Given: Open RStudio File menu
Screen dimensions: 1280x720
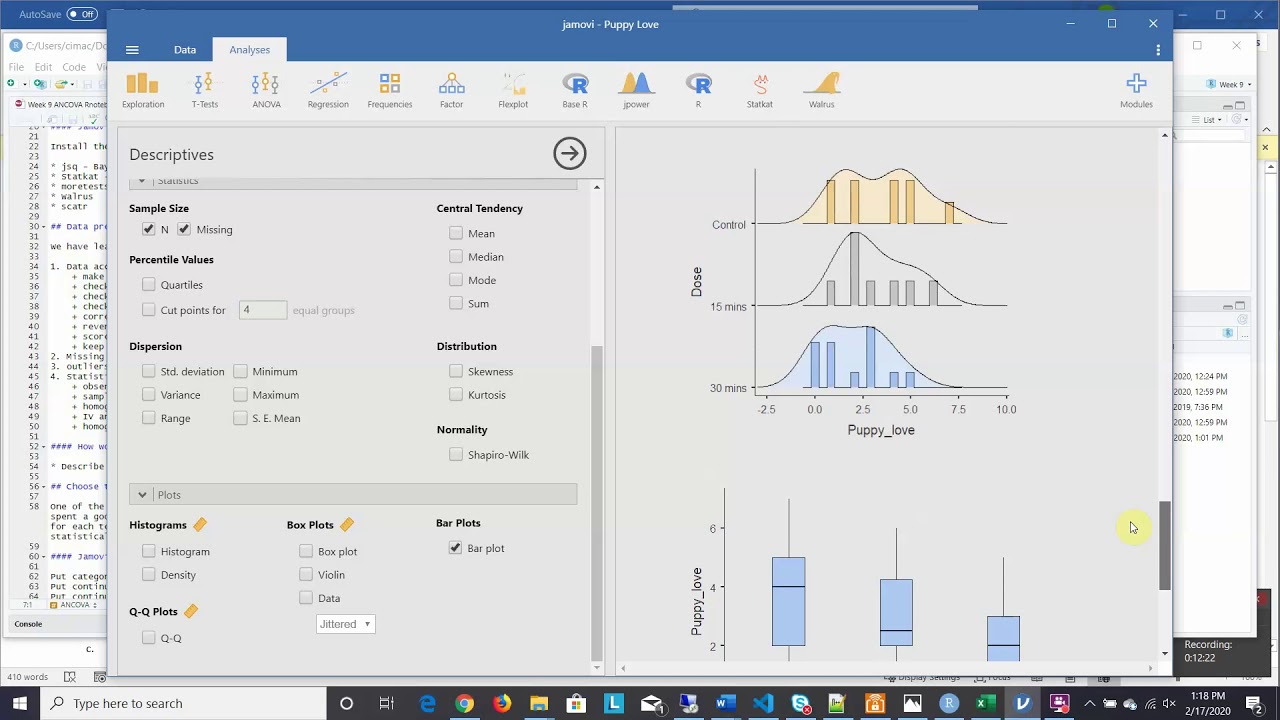Looking at the screenshot, I should click(16, 67).
